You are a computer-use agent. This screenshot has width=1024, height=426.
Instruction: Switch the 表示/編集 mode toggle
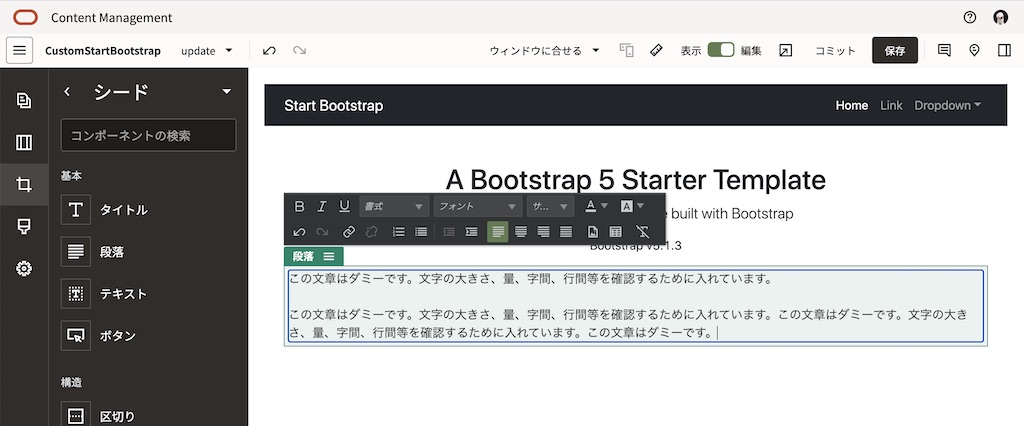pyautogui.click(x=720, y=50)
